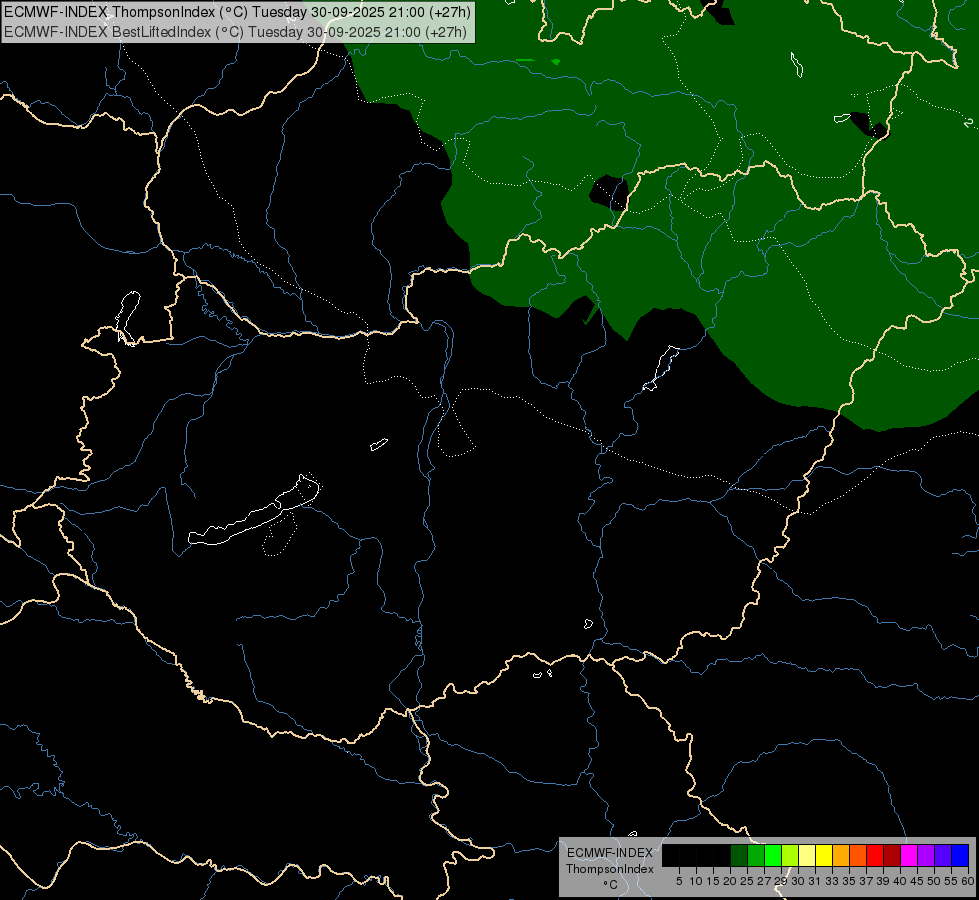The width and height of the screenshot is (979, 900).
Task: Click the purple 45-50 legend swatch
Action: pyautogui.click(x=926, y=856)
